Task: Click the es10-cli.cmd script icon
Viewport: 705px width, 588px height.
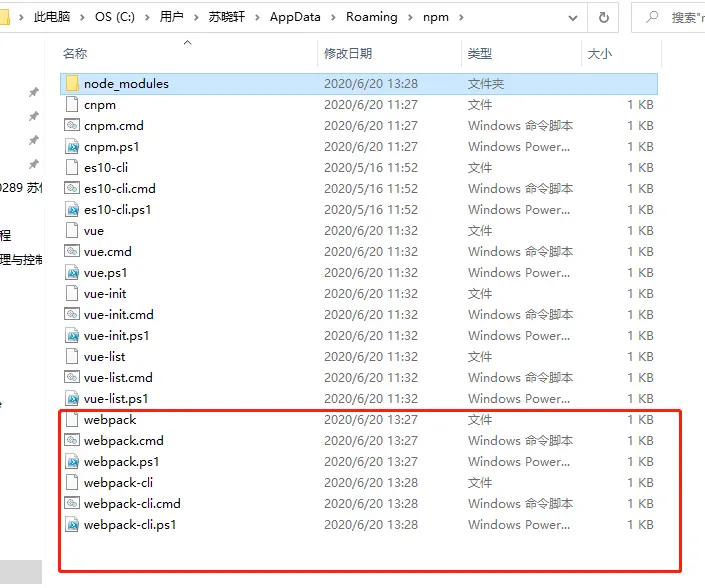Action: pos(72,188)
